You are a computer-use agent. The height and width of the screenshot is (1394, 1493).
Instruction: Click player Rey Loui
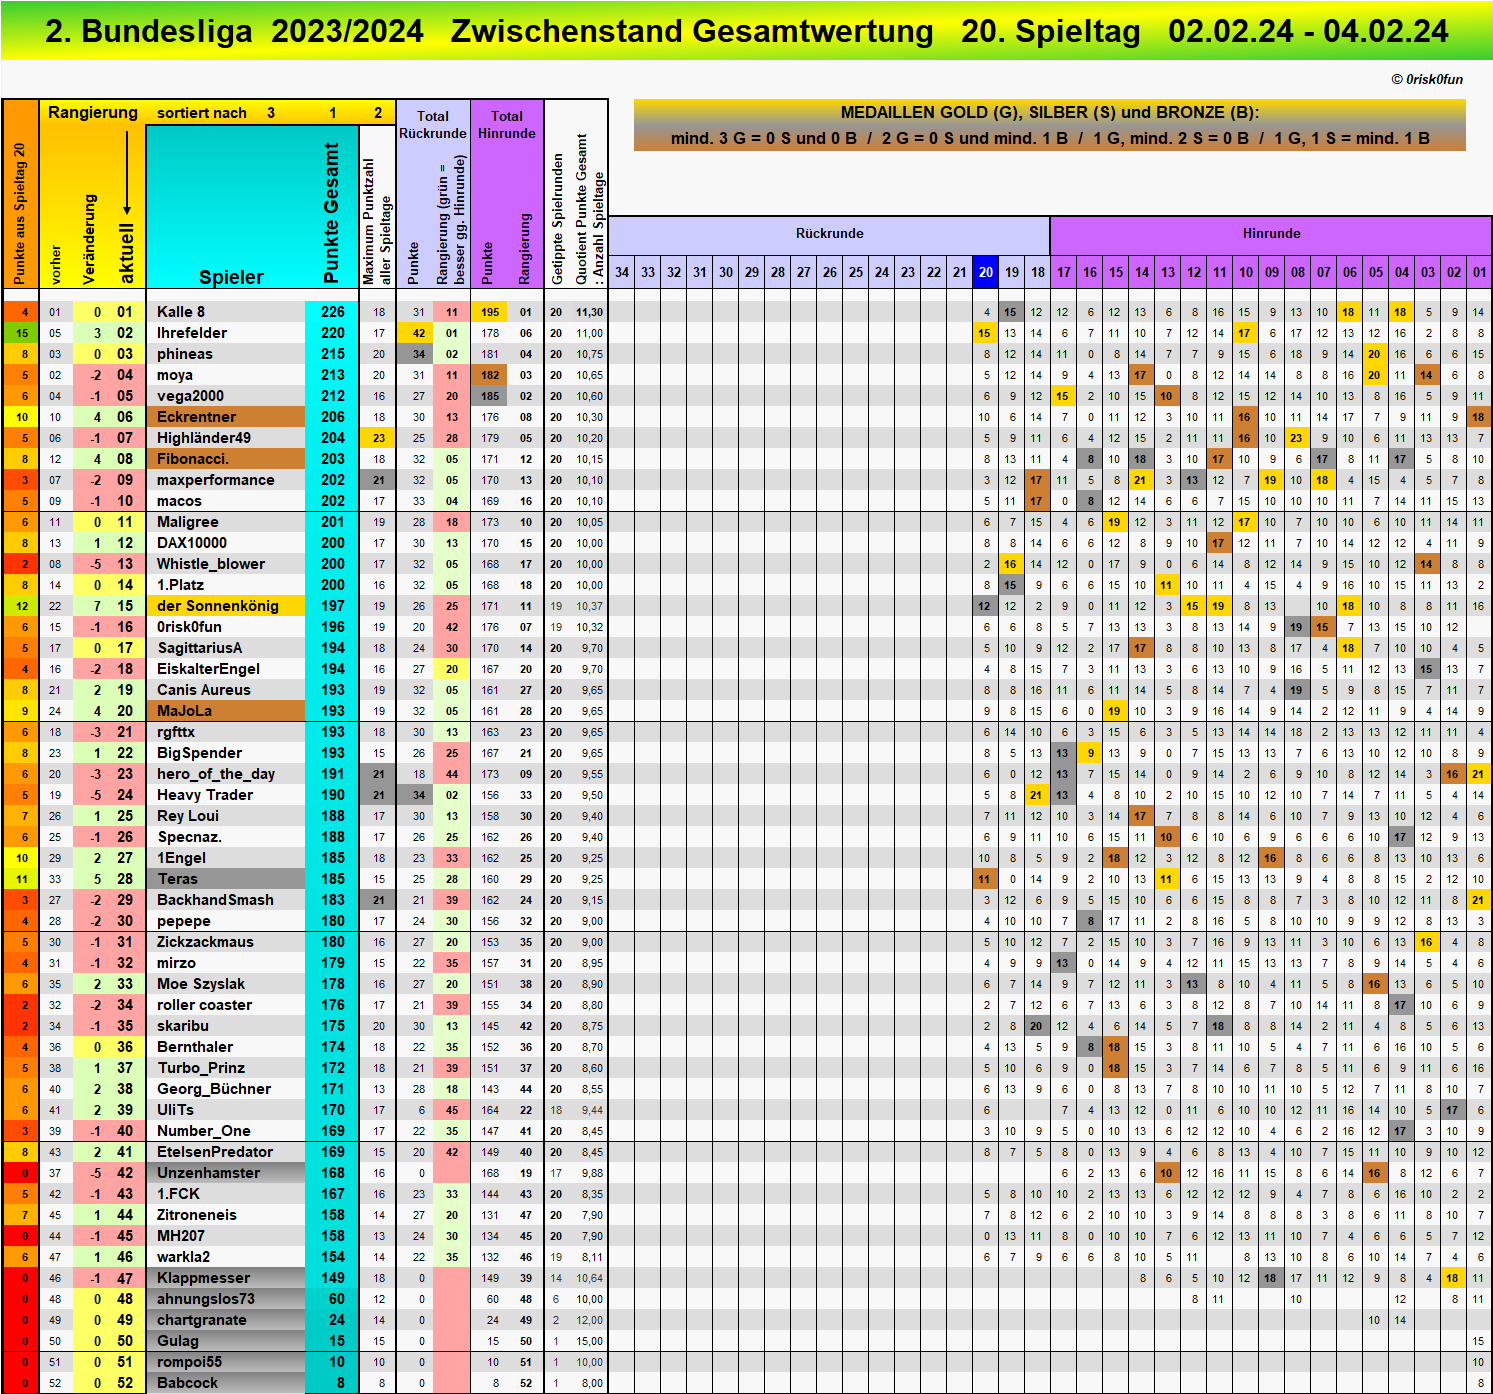click(188, 816)
